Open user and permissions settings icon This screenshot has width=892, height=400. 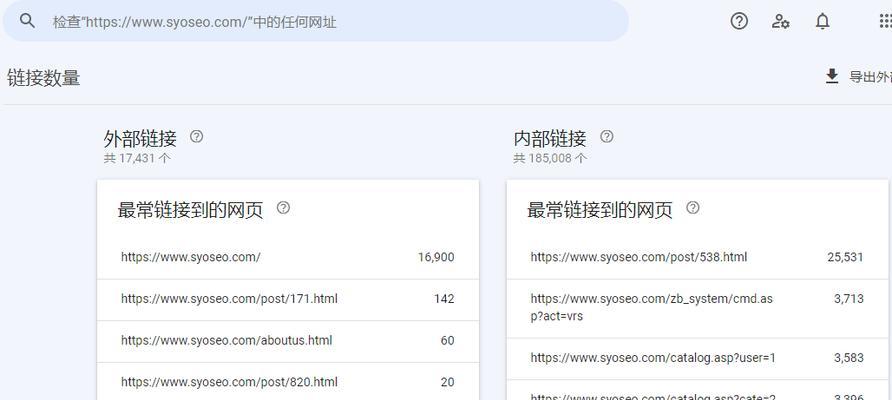[780, 22]
